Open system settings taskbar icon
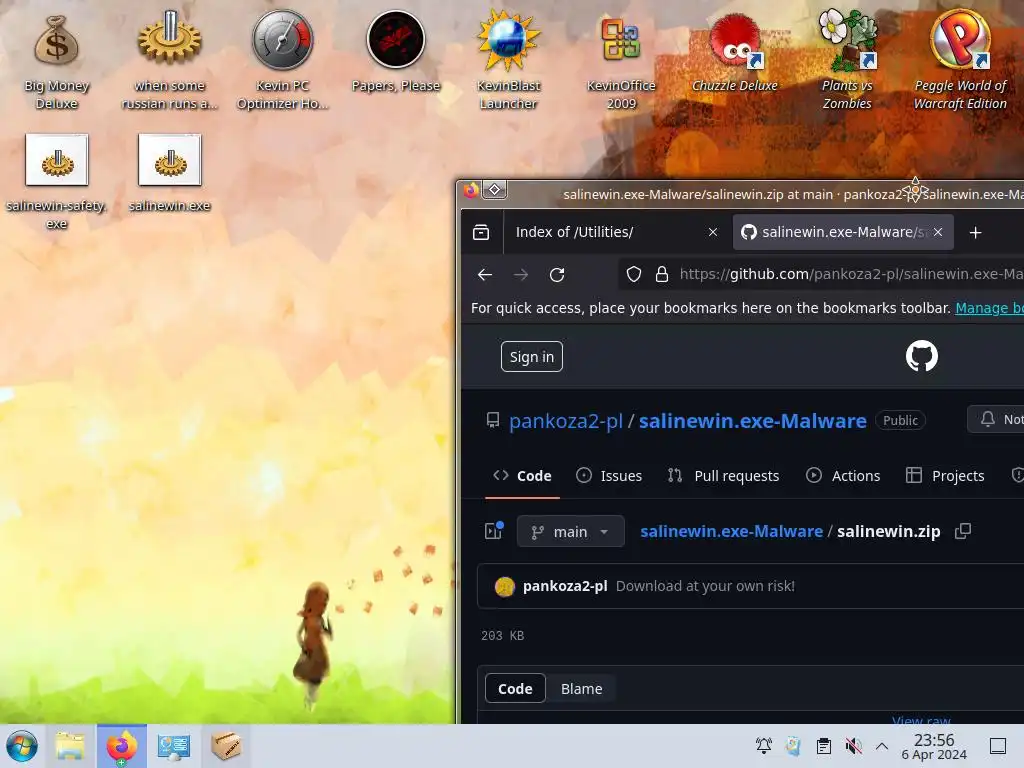Image resolution: width=1024 pixels, height=768 pixels. 174,746
